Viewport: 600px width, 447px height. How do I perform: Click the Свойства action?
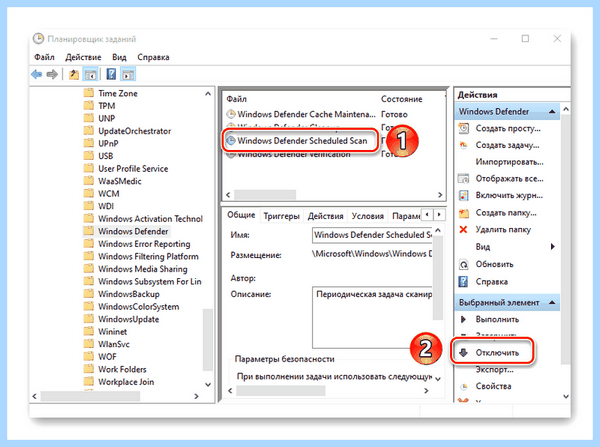point(493,386)
